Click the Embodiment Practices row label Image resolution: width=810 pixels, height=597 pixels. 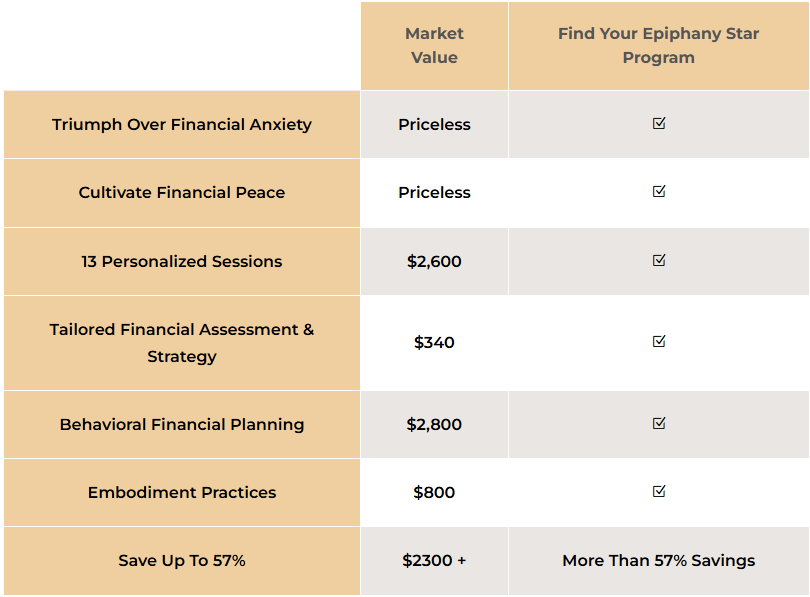tap(182, 493)
